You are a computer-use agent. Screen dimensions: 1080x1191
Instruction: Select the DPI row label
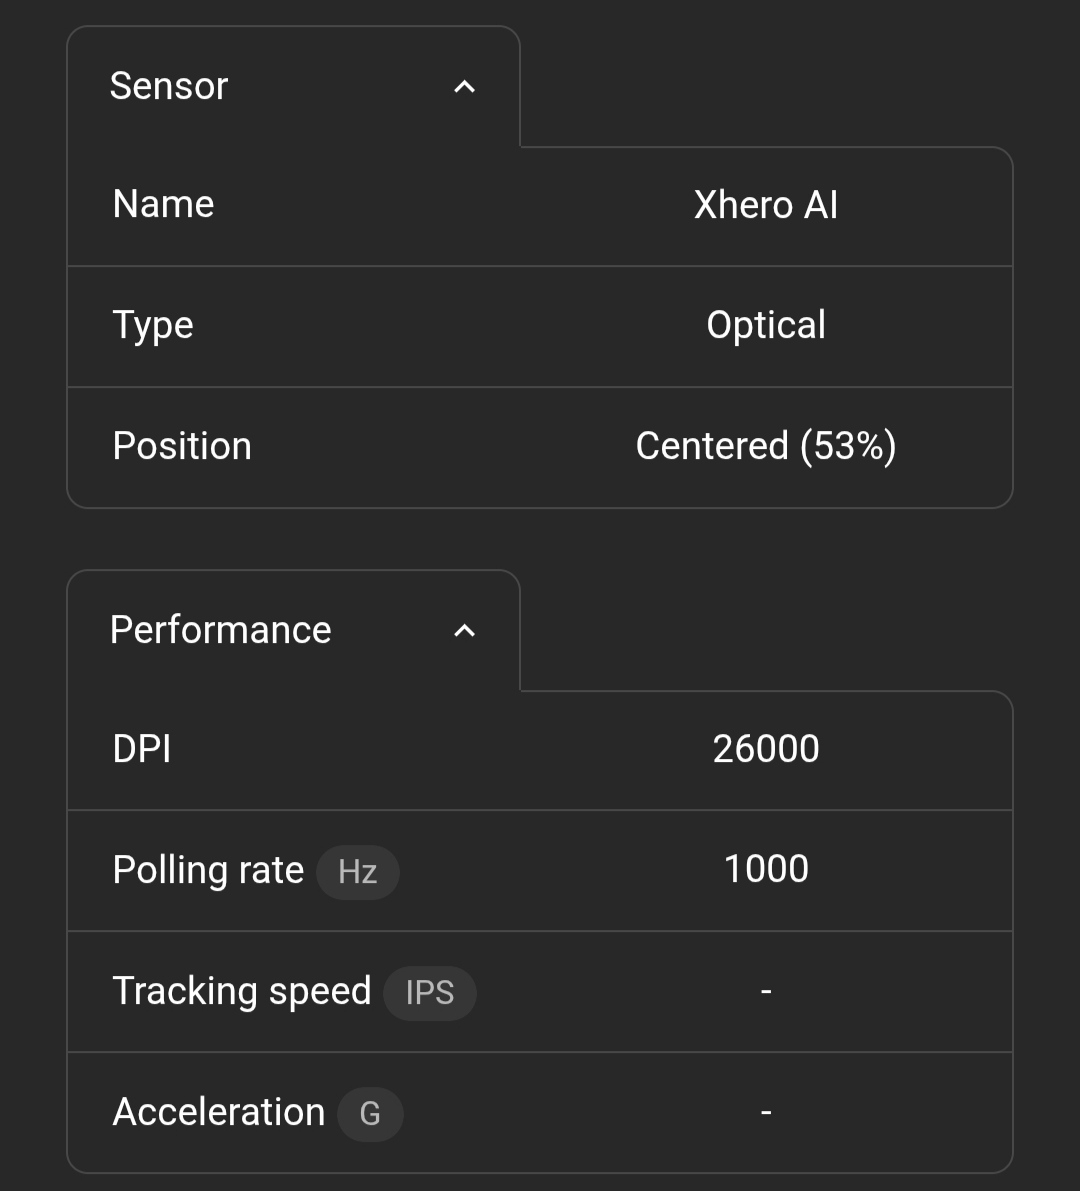pos(142,750)
